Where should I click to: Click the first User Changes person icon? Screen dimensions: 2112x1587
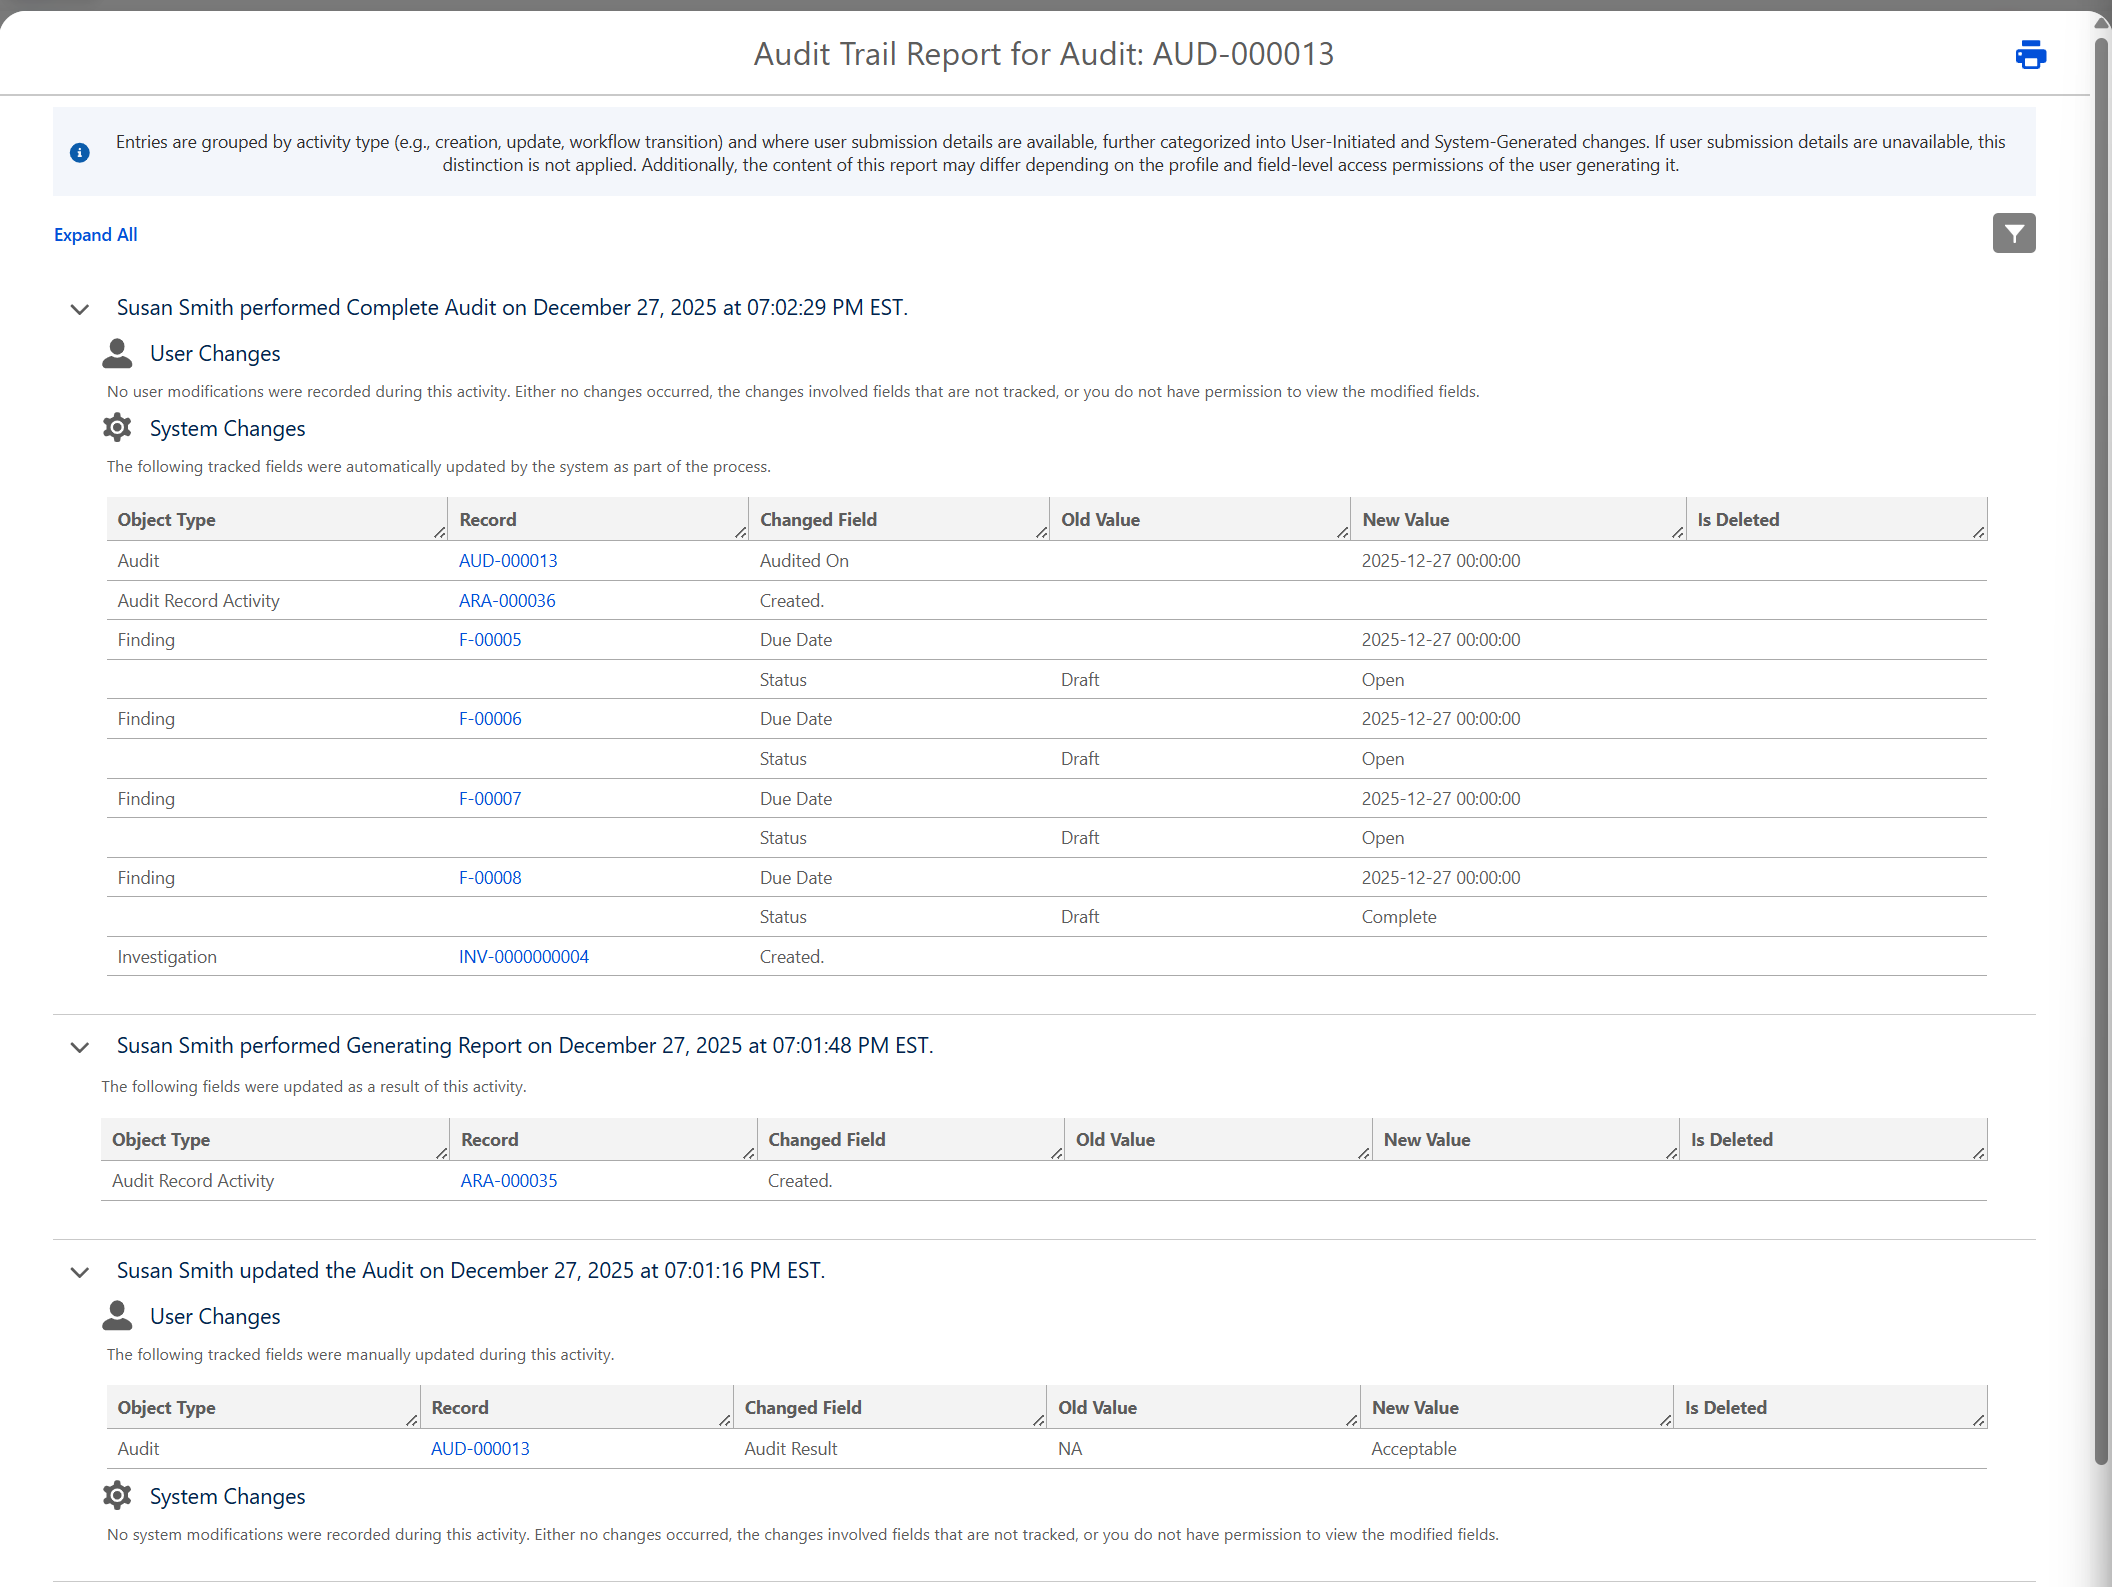pos(117,353)
